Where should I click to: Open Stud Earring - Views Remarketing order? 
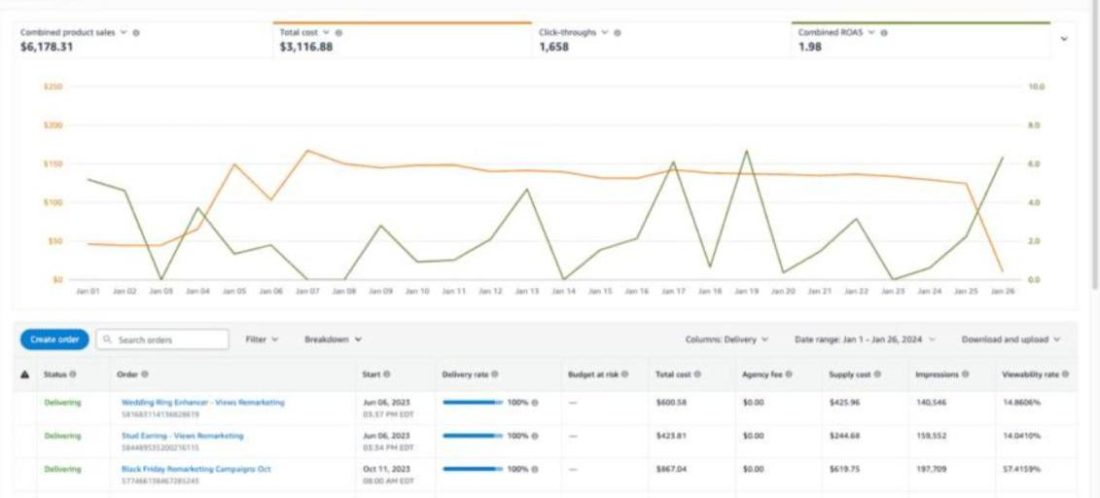(x=182, y=436)
